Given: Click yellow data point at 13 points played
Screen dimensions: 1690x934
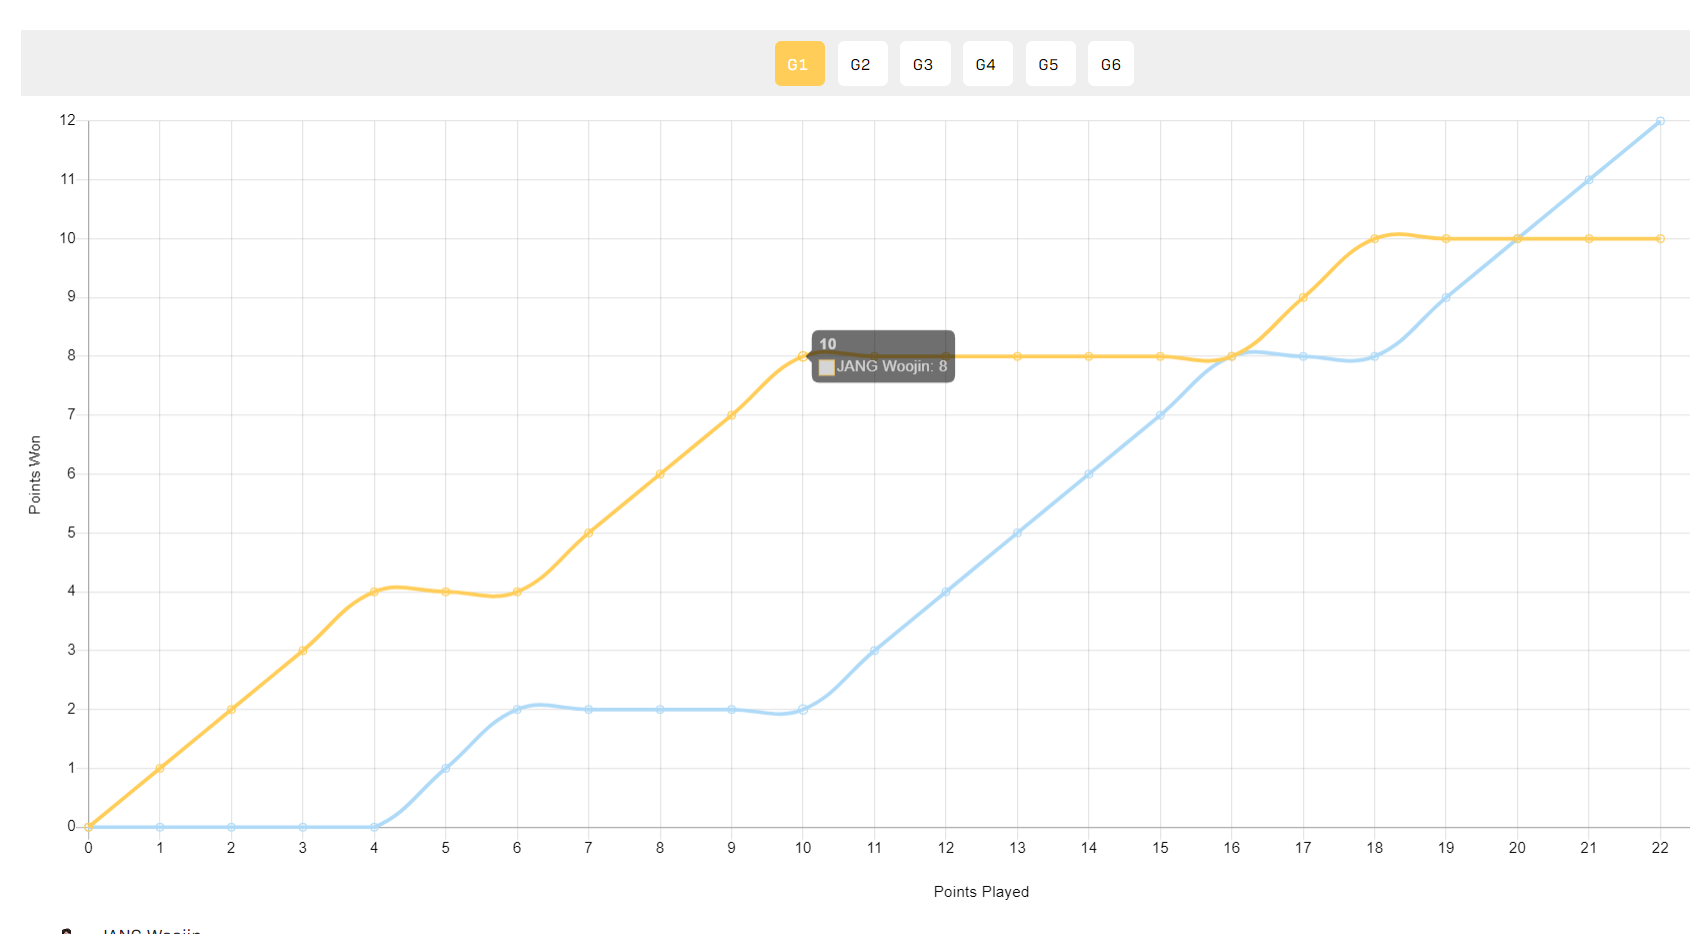Looking at the screenshot, I should 1017,356.
